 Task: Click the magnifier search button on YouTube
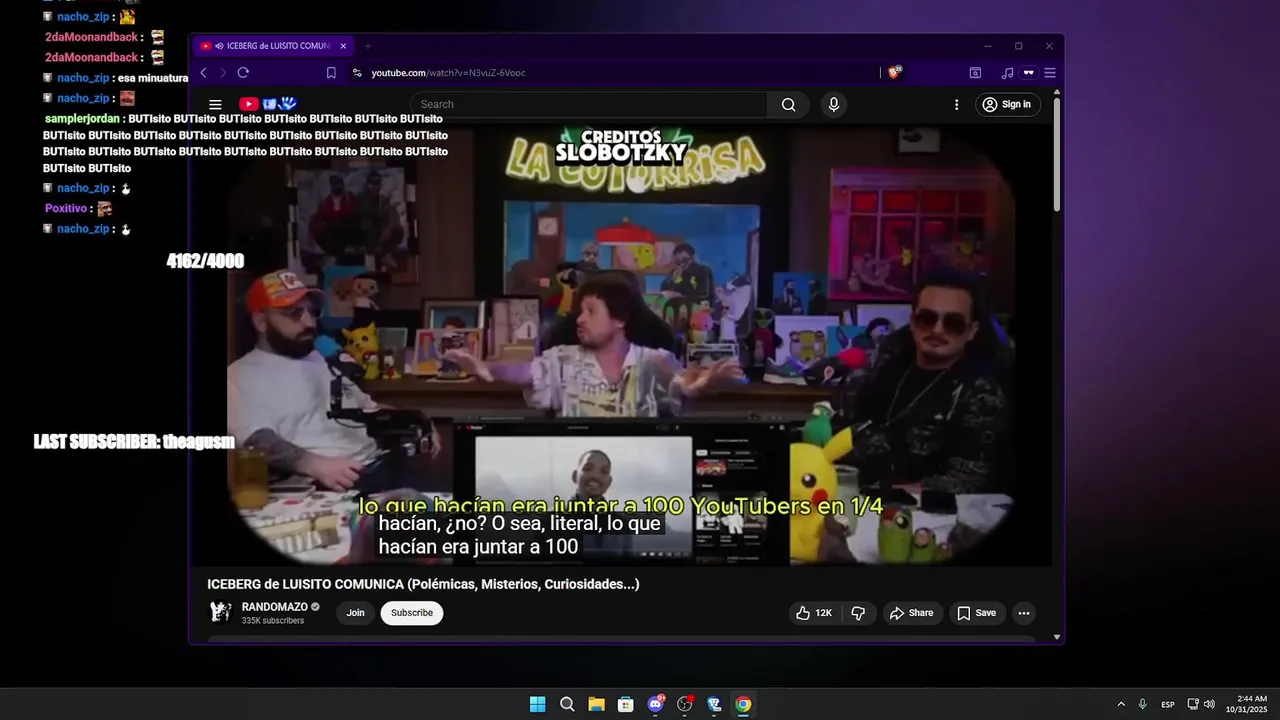click(x=788, y=104)
